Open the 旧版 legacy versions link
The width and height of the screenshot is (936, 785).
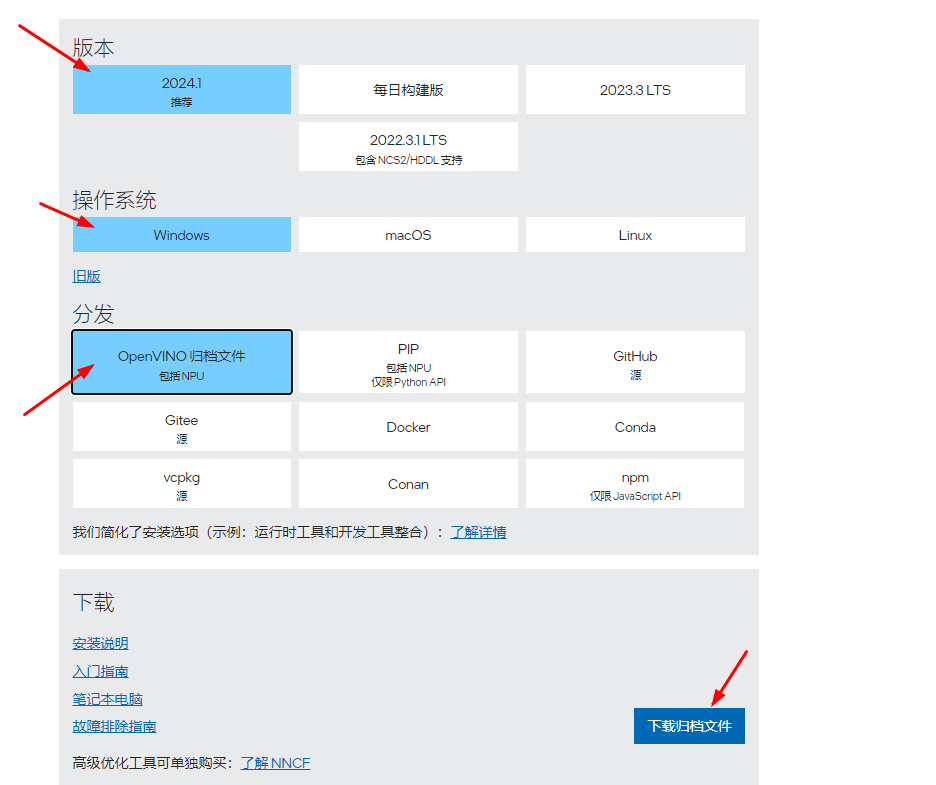[87, 276]
